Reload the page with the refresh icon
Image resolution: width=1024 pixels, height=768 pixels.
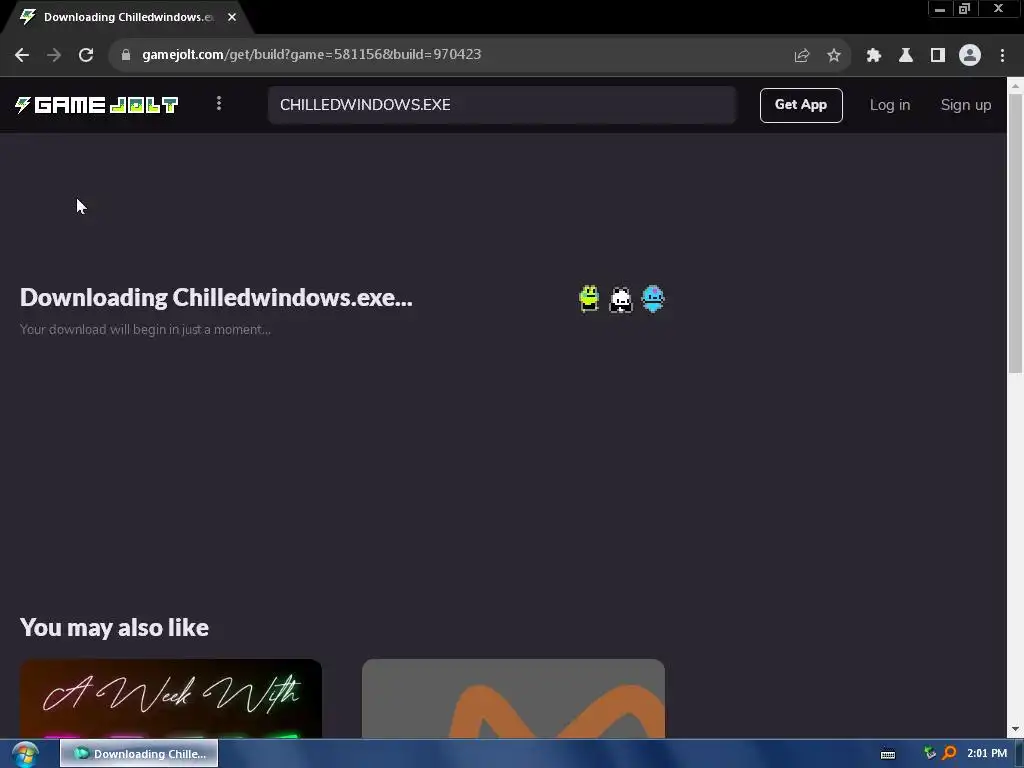[x=86, y=55]
